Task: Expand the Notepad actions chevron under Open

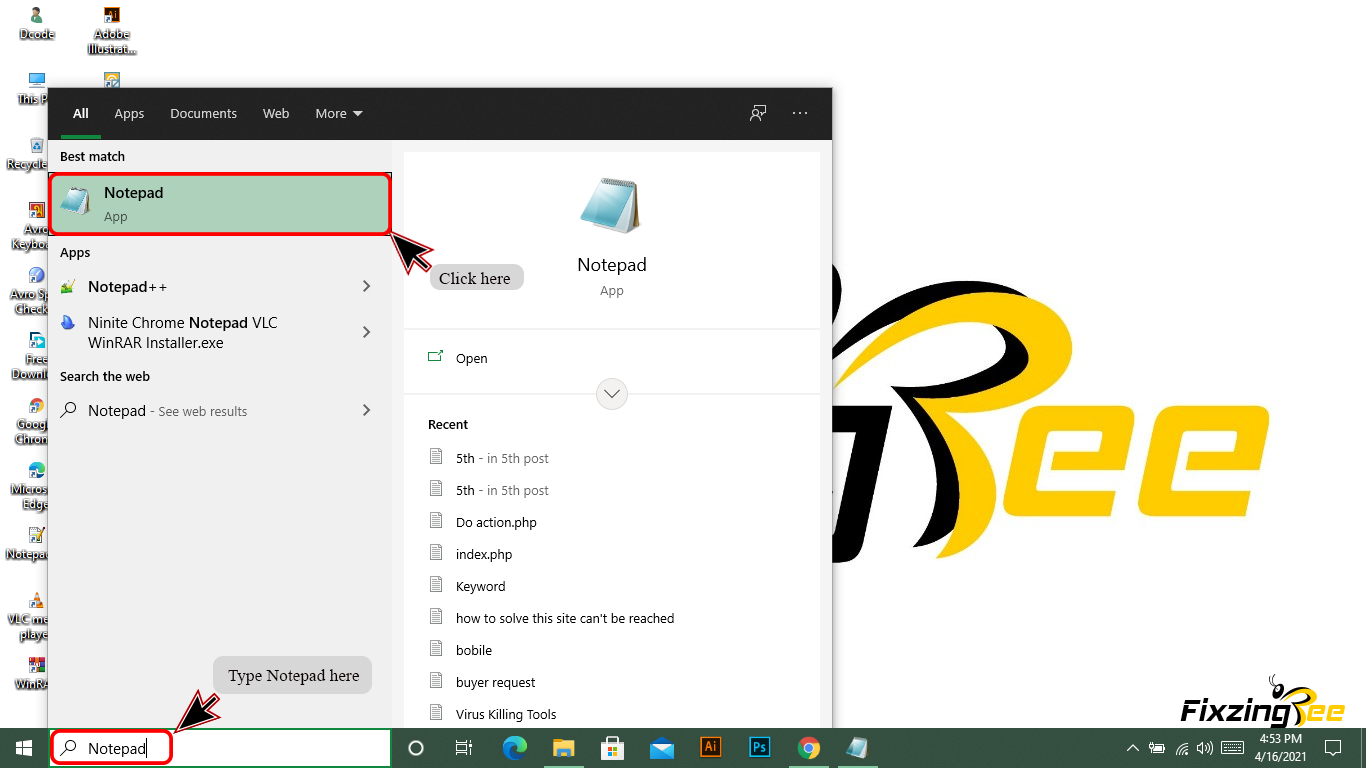Action: 612,394
